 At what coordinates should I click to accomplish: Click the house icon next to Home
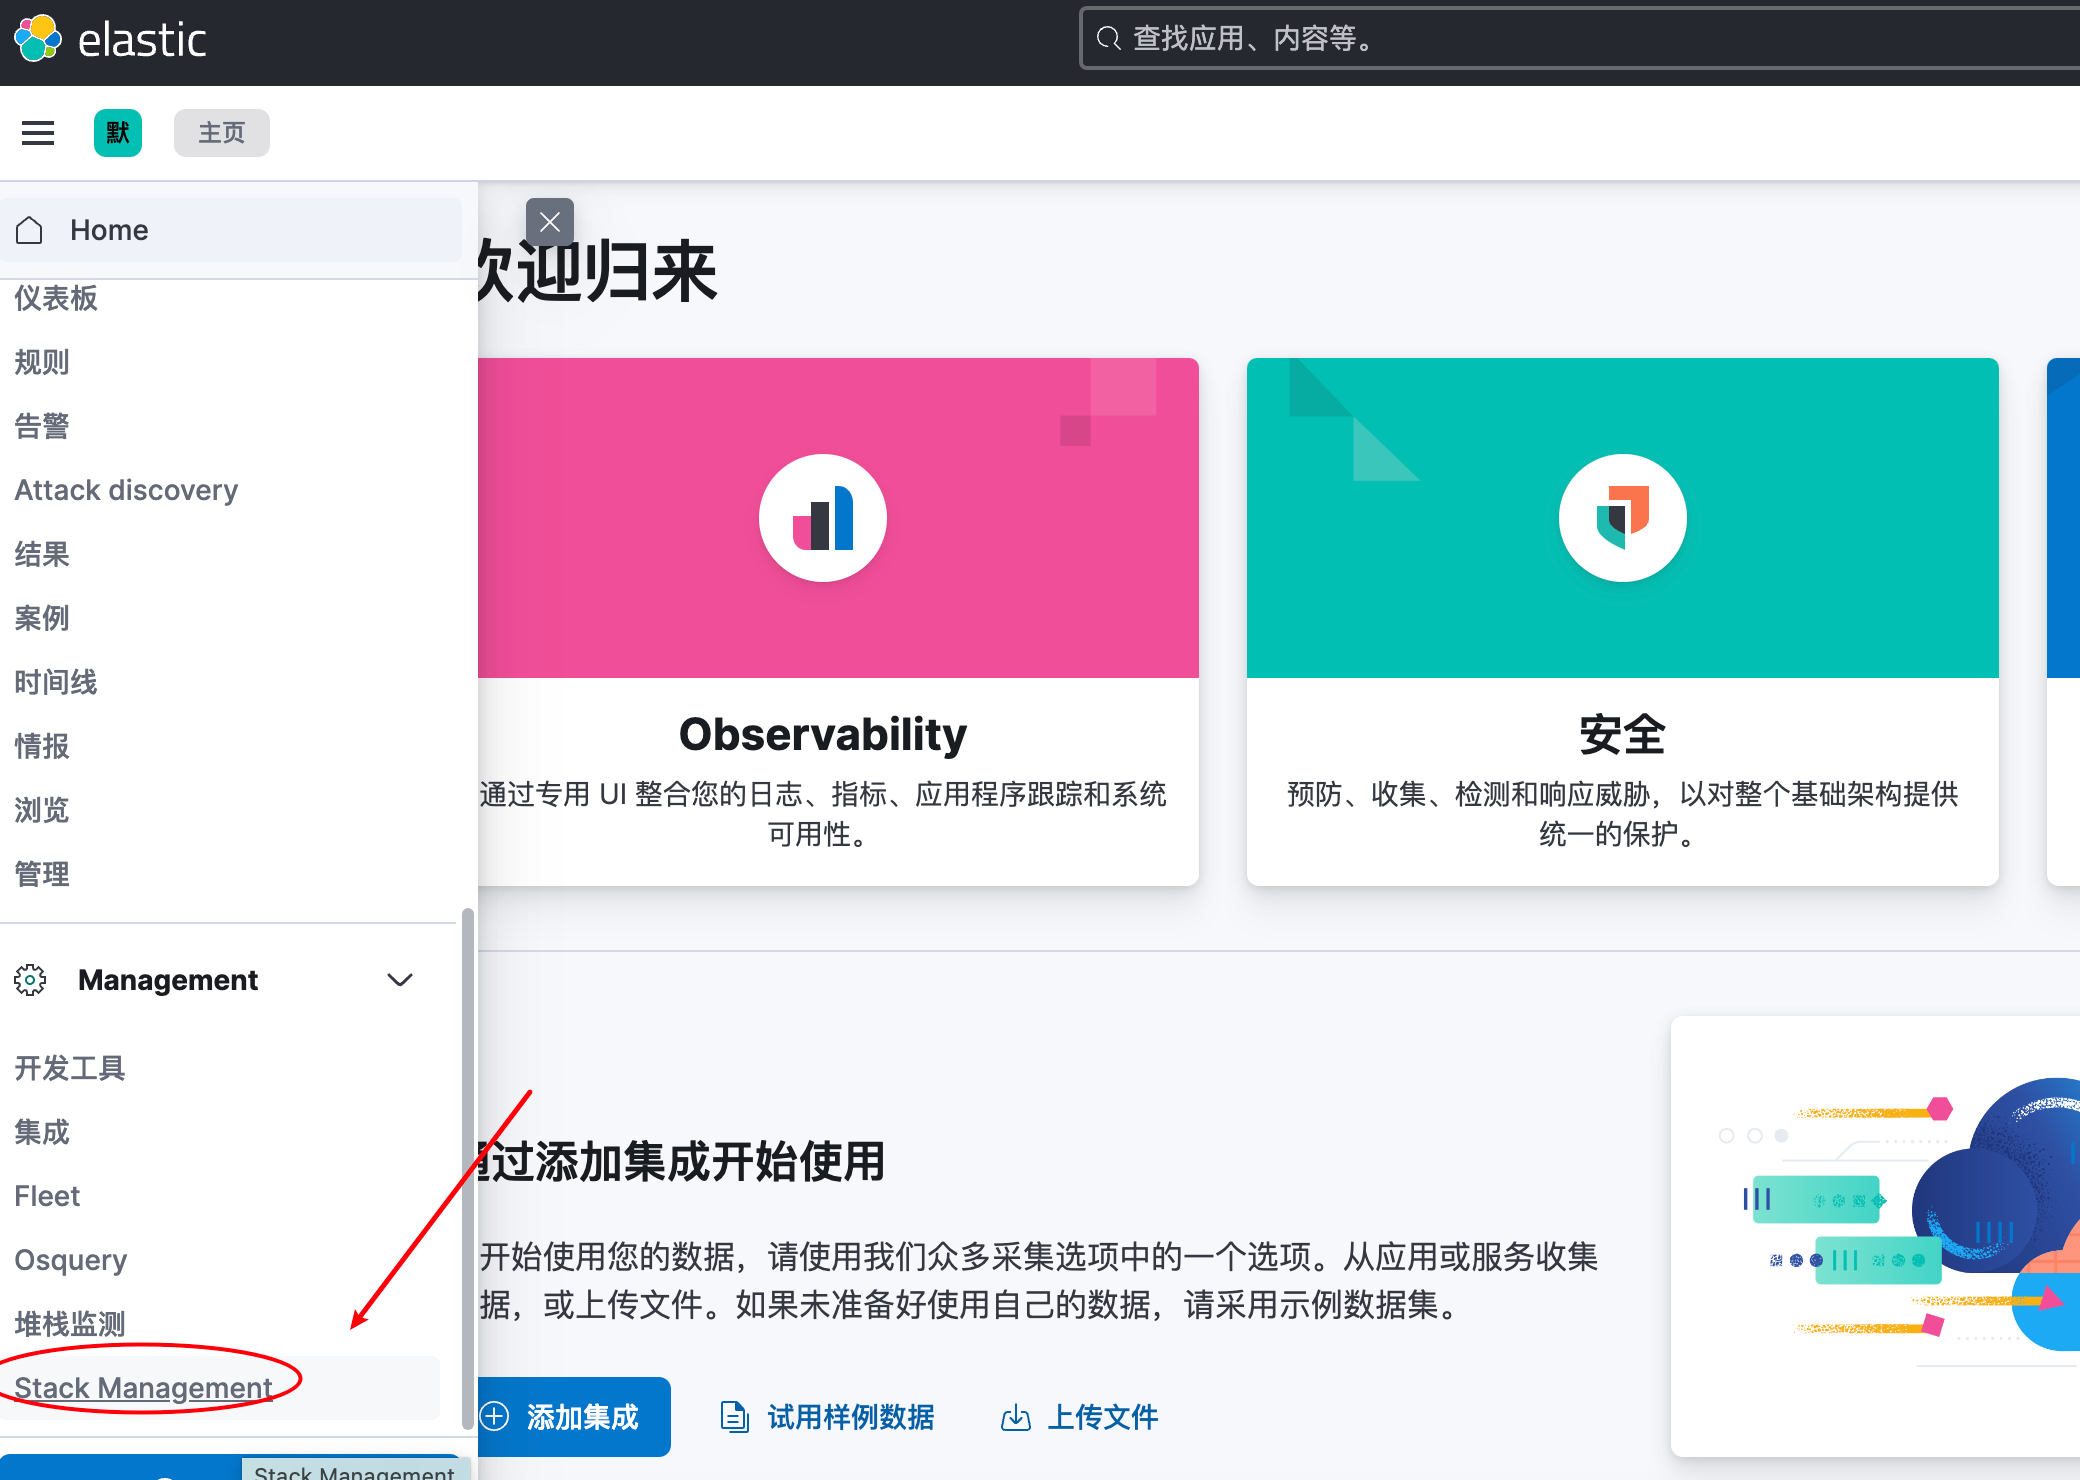pos(29,229)
